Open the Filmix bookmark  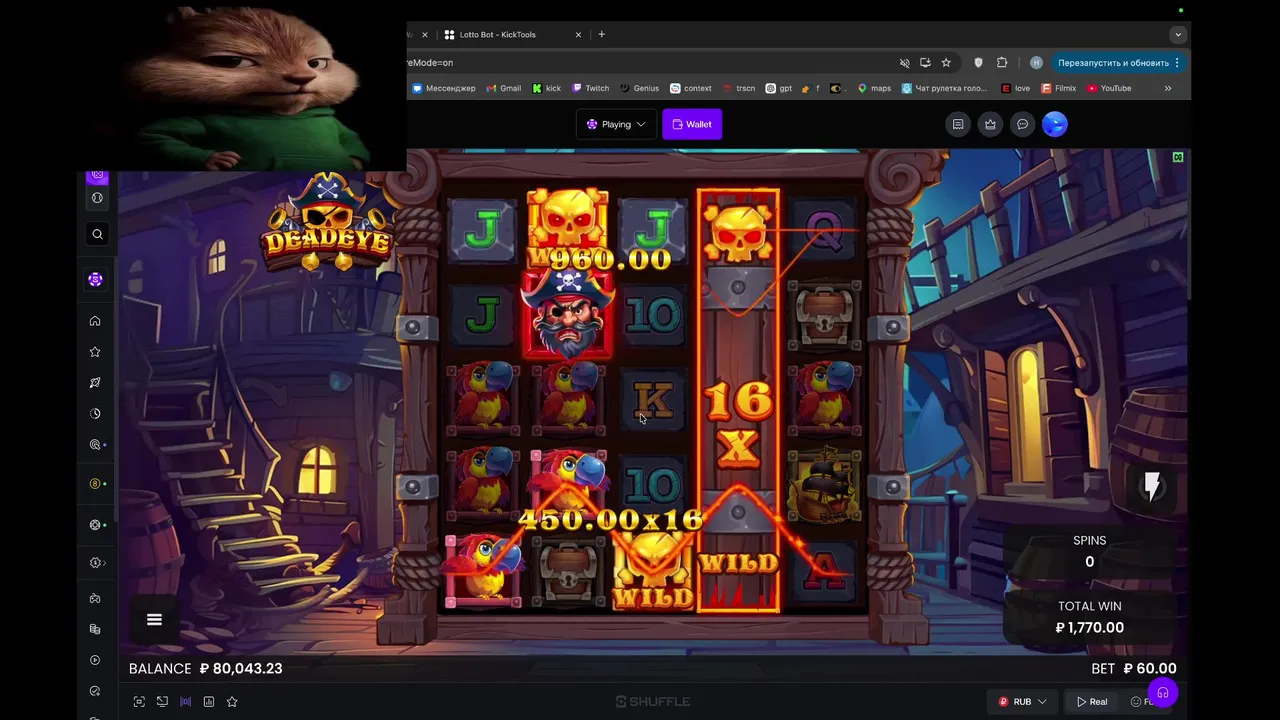[x=1059, y=88]
